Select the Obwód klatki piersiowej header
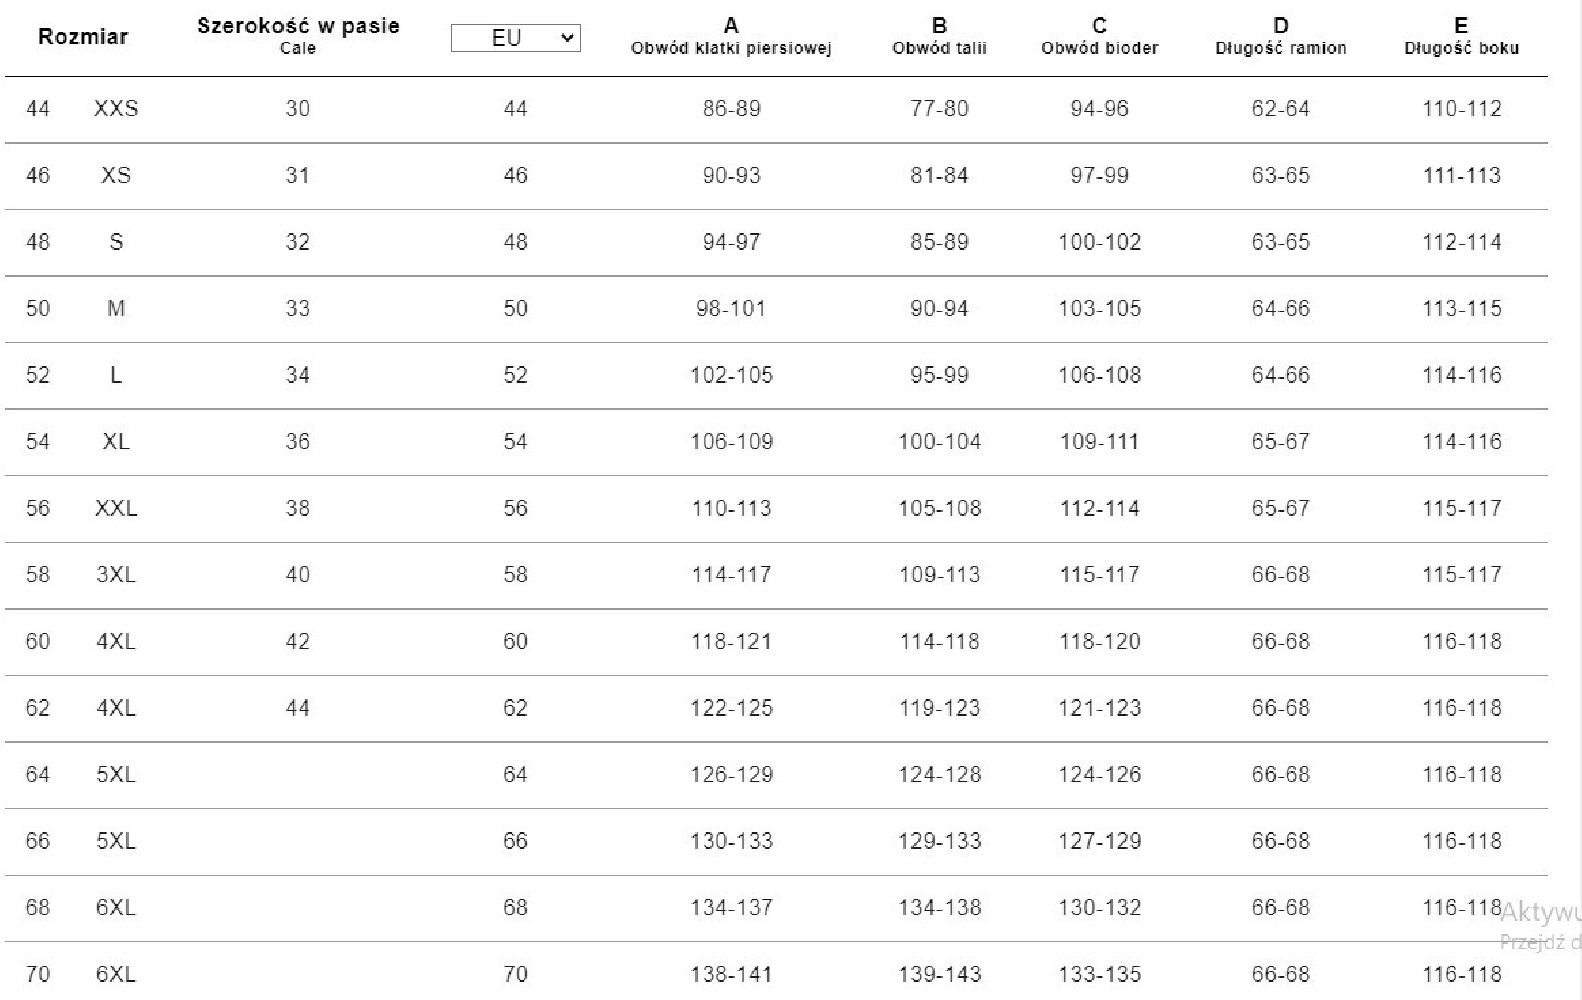 pyautogui.click(x=731, y=47)
